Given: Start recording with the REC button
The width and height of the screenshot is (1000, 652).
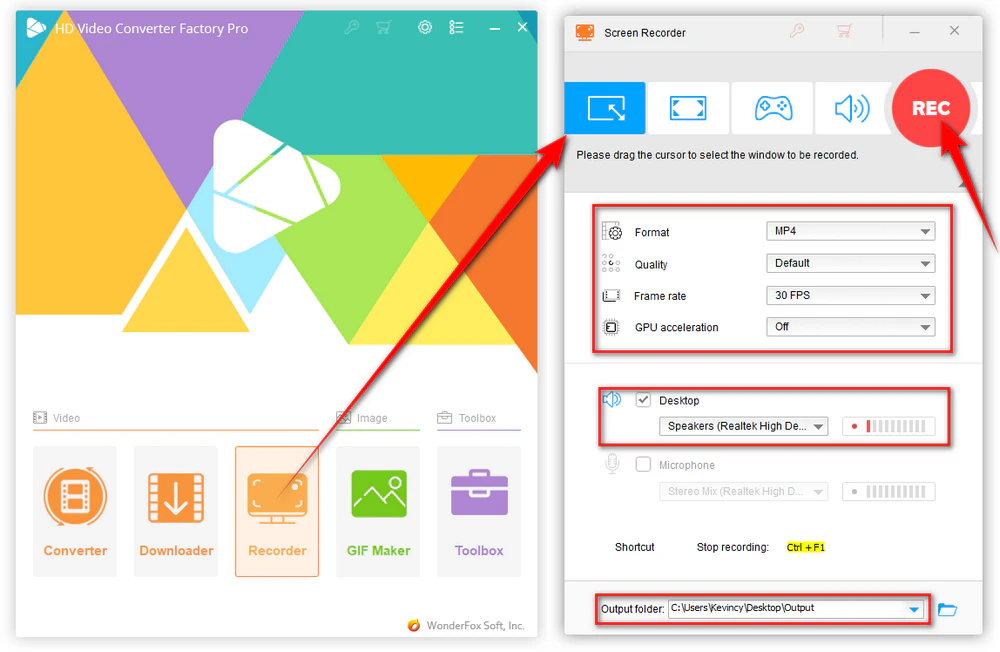Looking at the screenshot, I should (x=930, y=108).
